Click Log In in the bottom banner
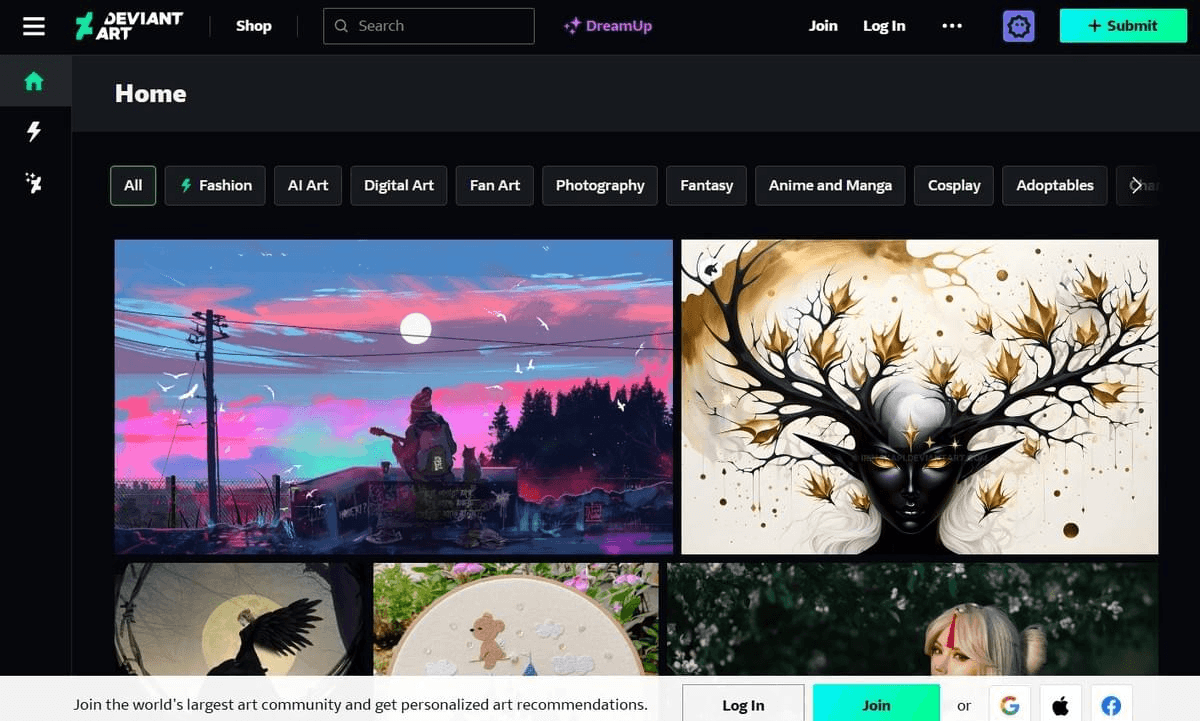 click(743, 705)
